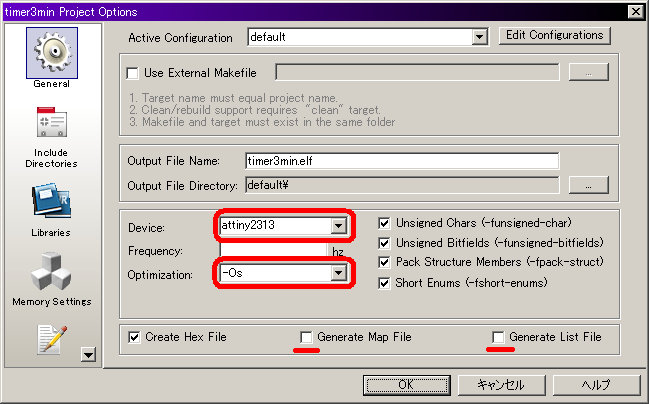649x404 pixels.
Task: Focus the Output File Name field
Action: (402, 161)
